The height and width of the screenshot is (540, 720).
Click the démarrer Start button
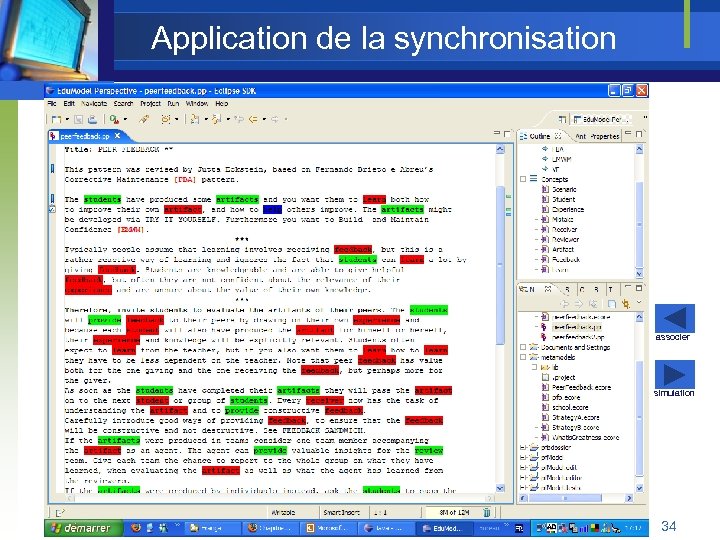pos(84,528)
